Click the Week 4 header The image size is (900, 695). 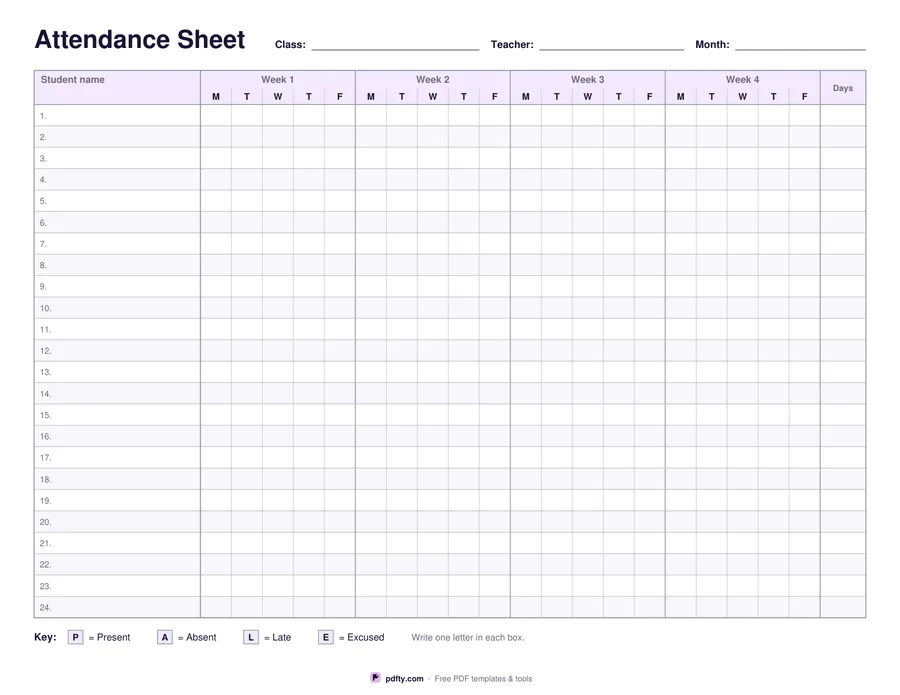tap(743, 80)
